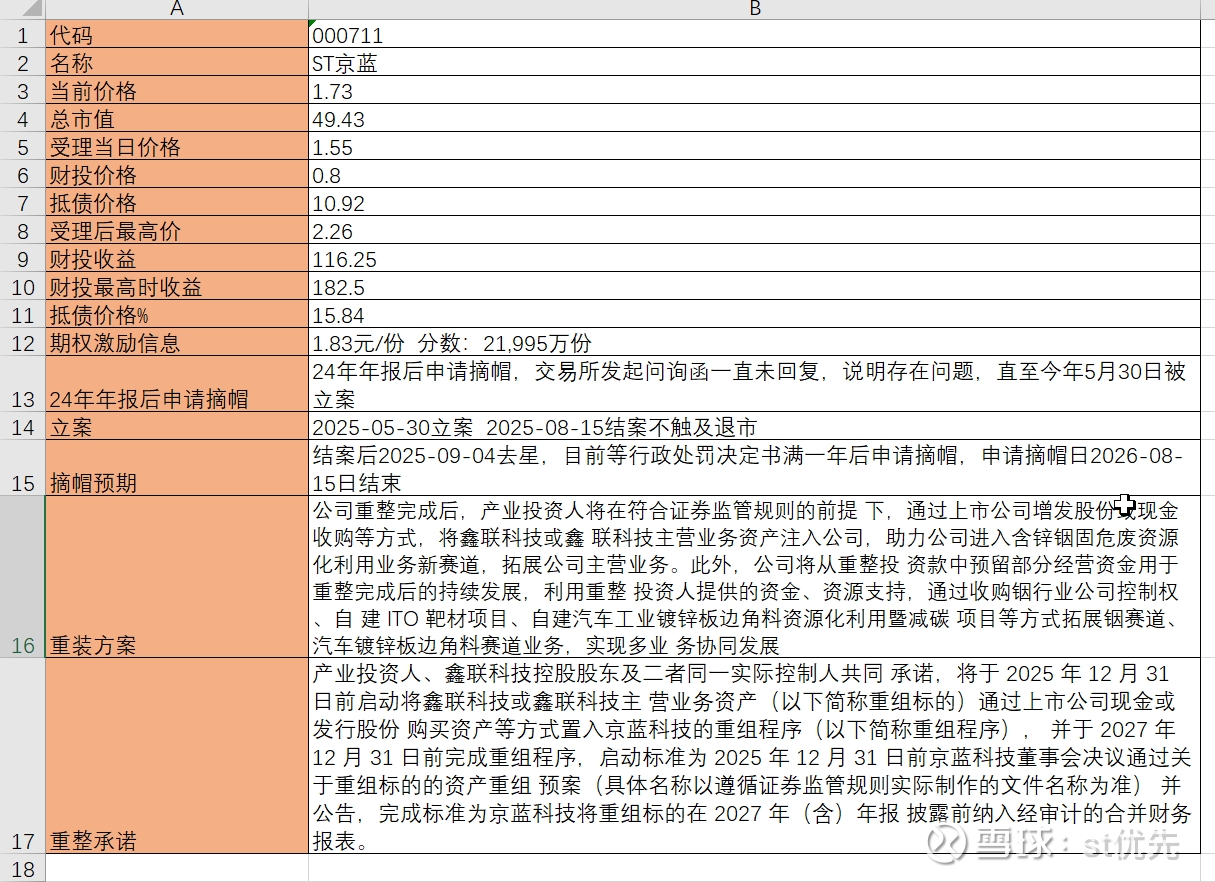Select cell starting 公司重整完成后
This screenshot has height=882, width=1215.
pyautogui.click(x=755, y=576)
